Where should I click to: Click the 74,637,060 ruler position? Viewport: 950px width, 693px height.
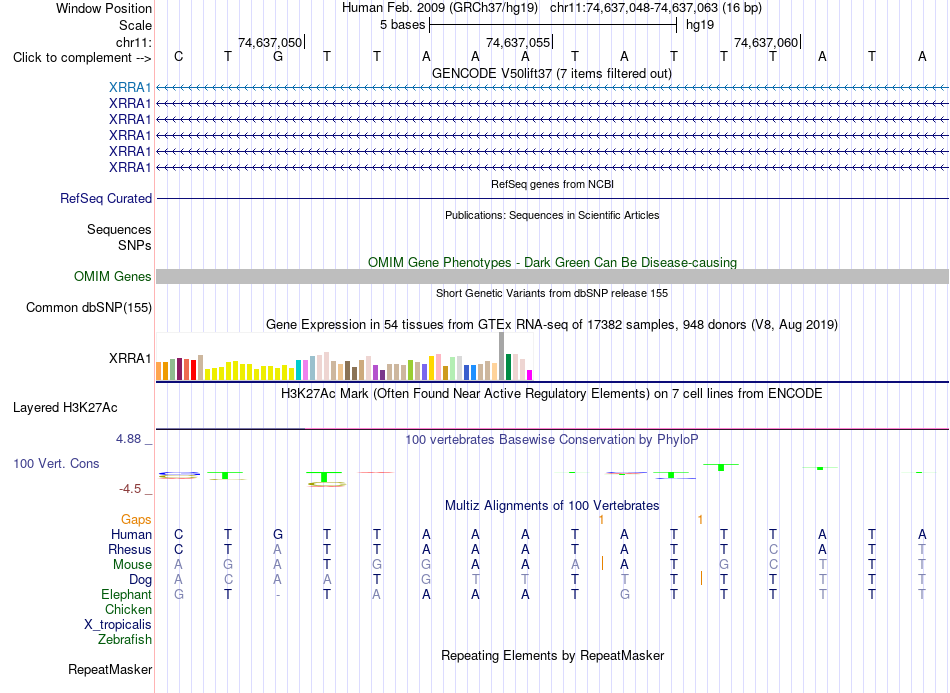766,42
